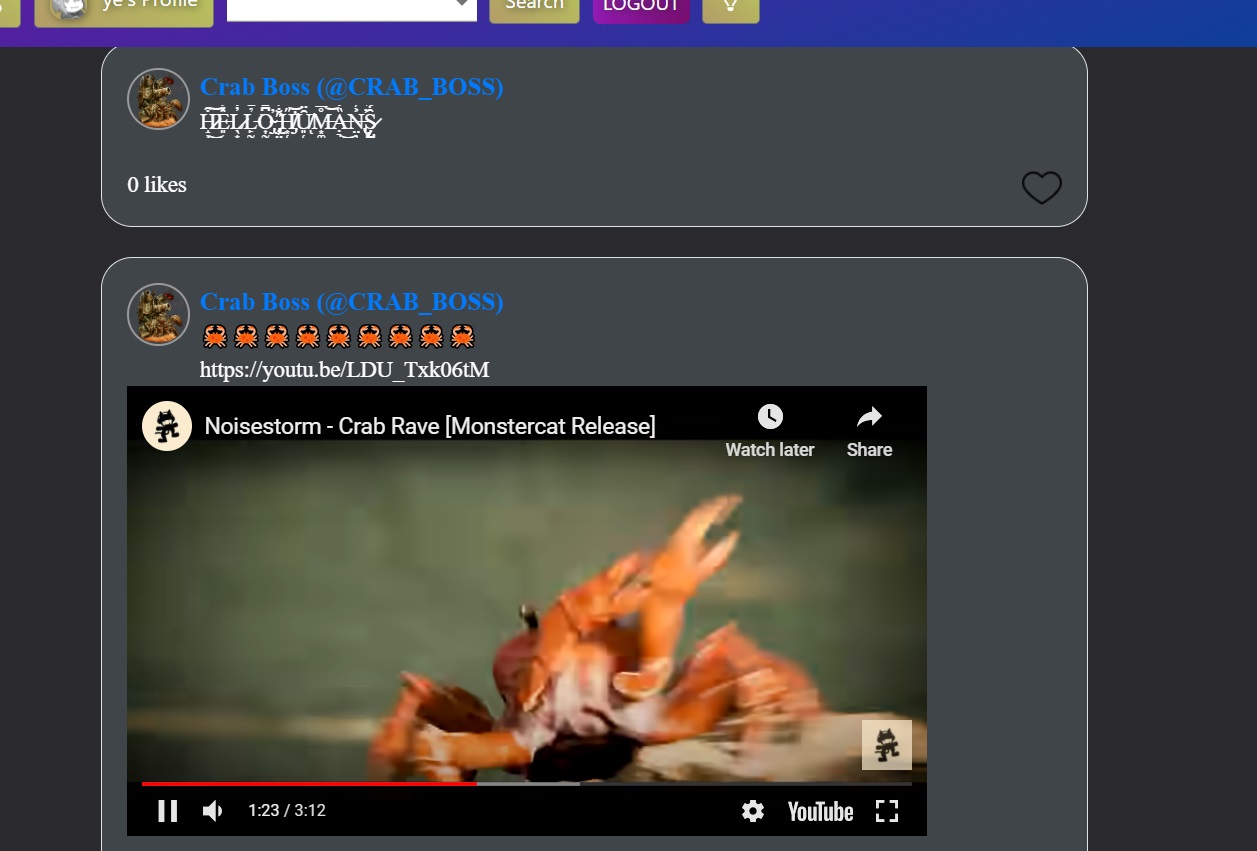Mute the video with speaker icon
1257x851 pixels.
pos(213,811)
